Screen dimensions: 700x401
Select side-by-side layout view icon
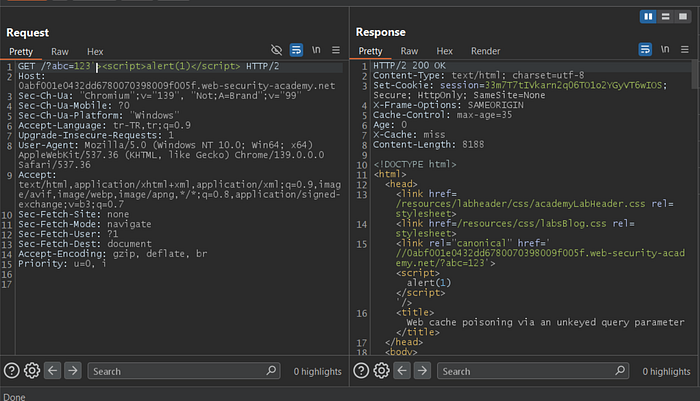[648, 17]
